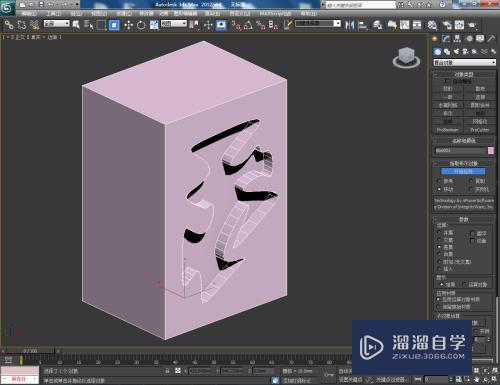Toggle the Window/Crossing selection icon

(x=114, y=25)
